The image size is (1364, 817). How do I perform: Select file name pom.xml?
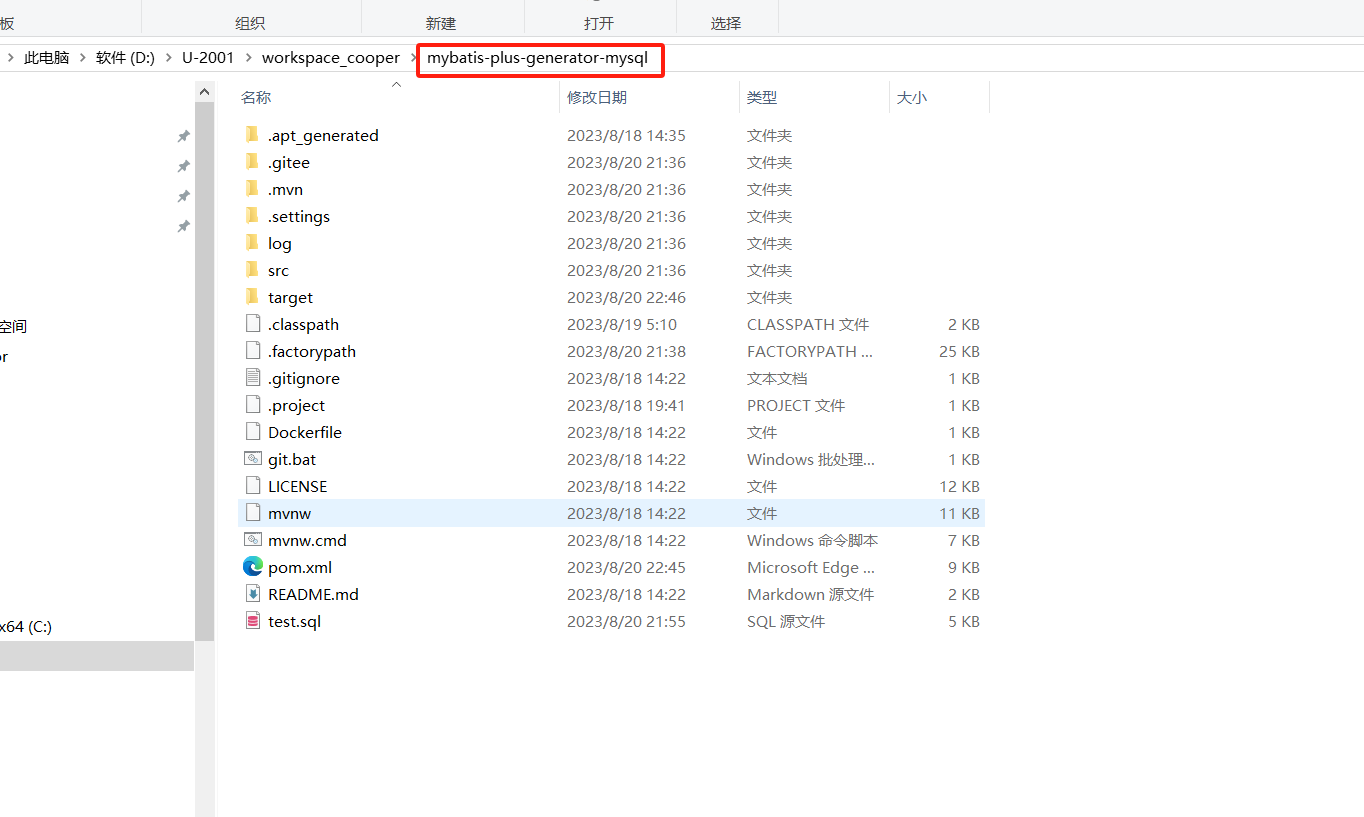[300, 567]
